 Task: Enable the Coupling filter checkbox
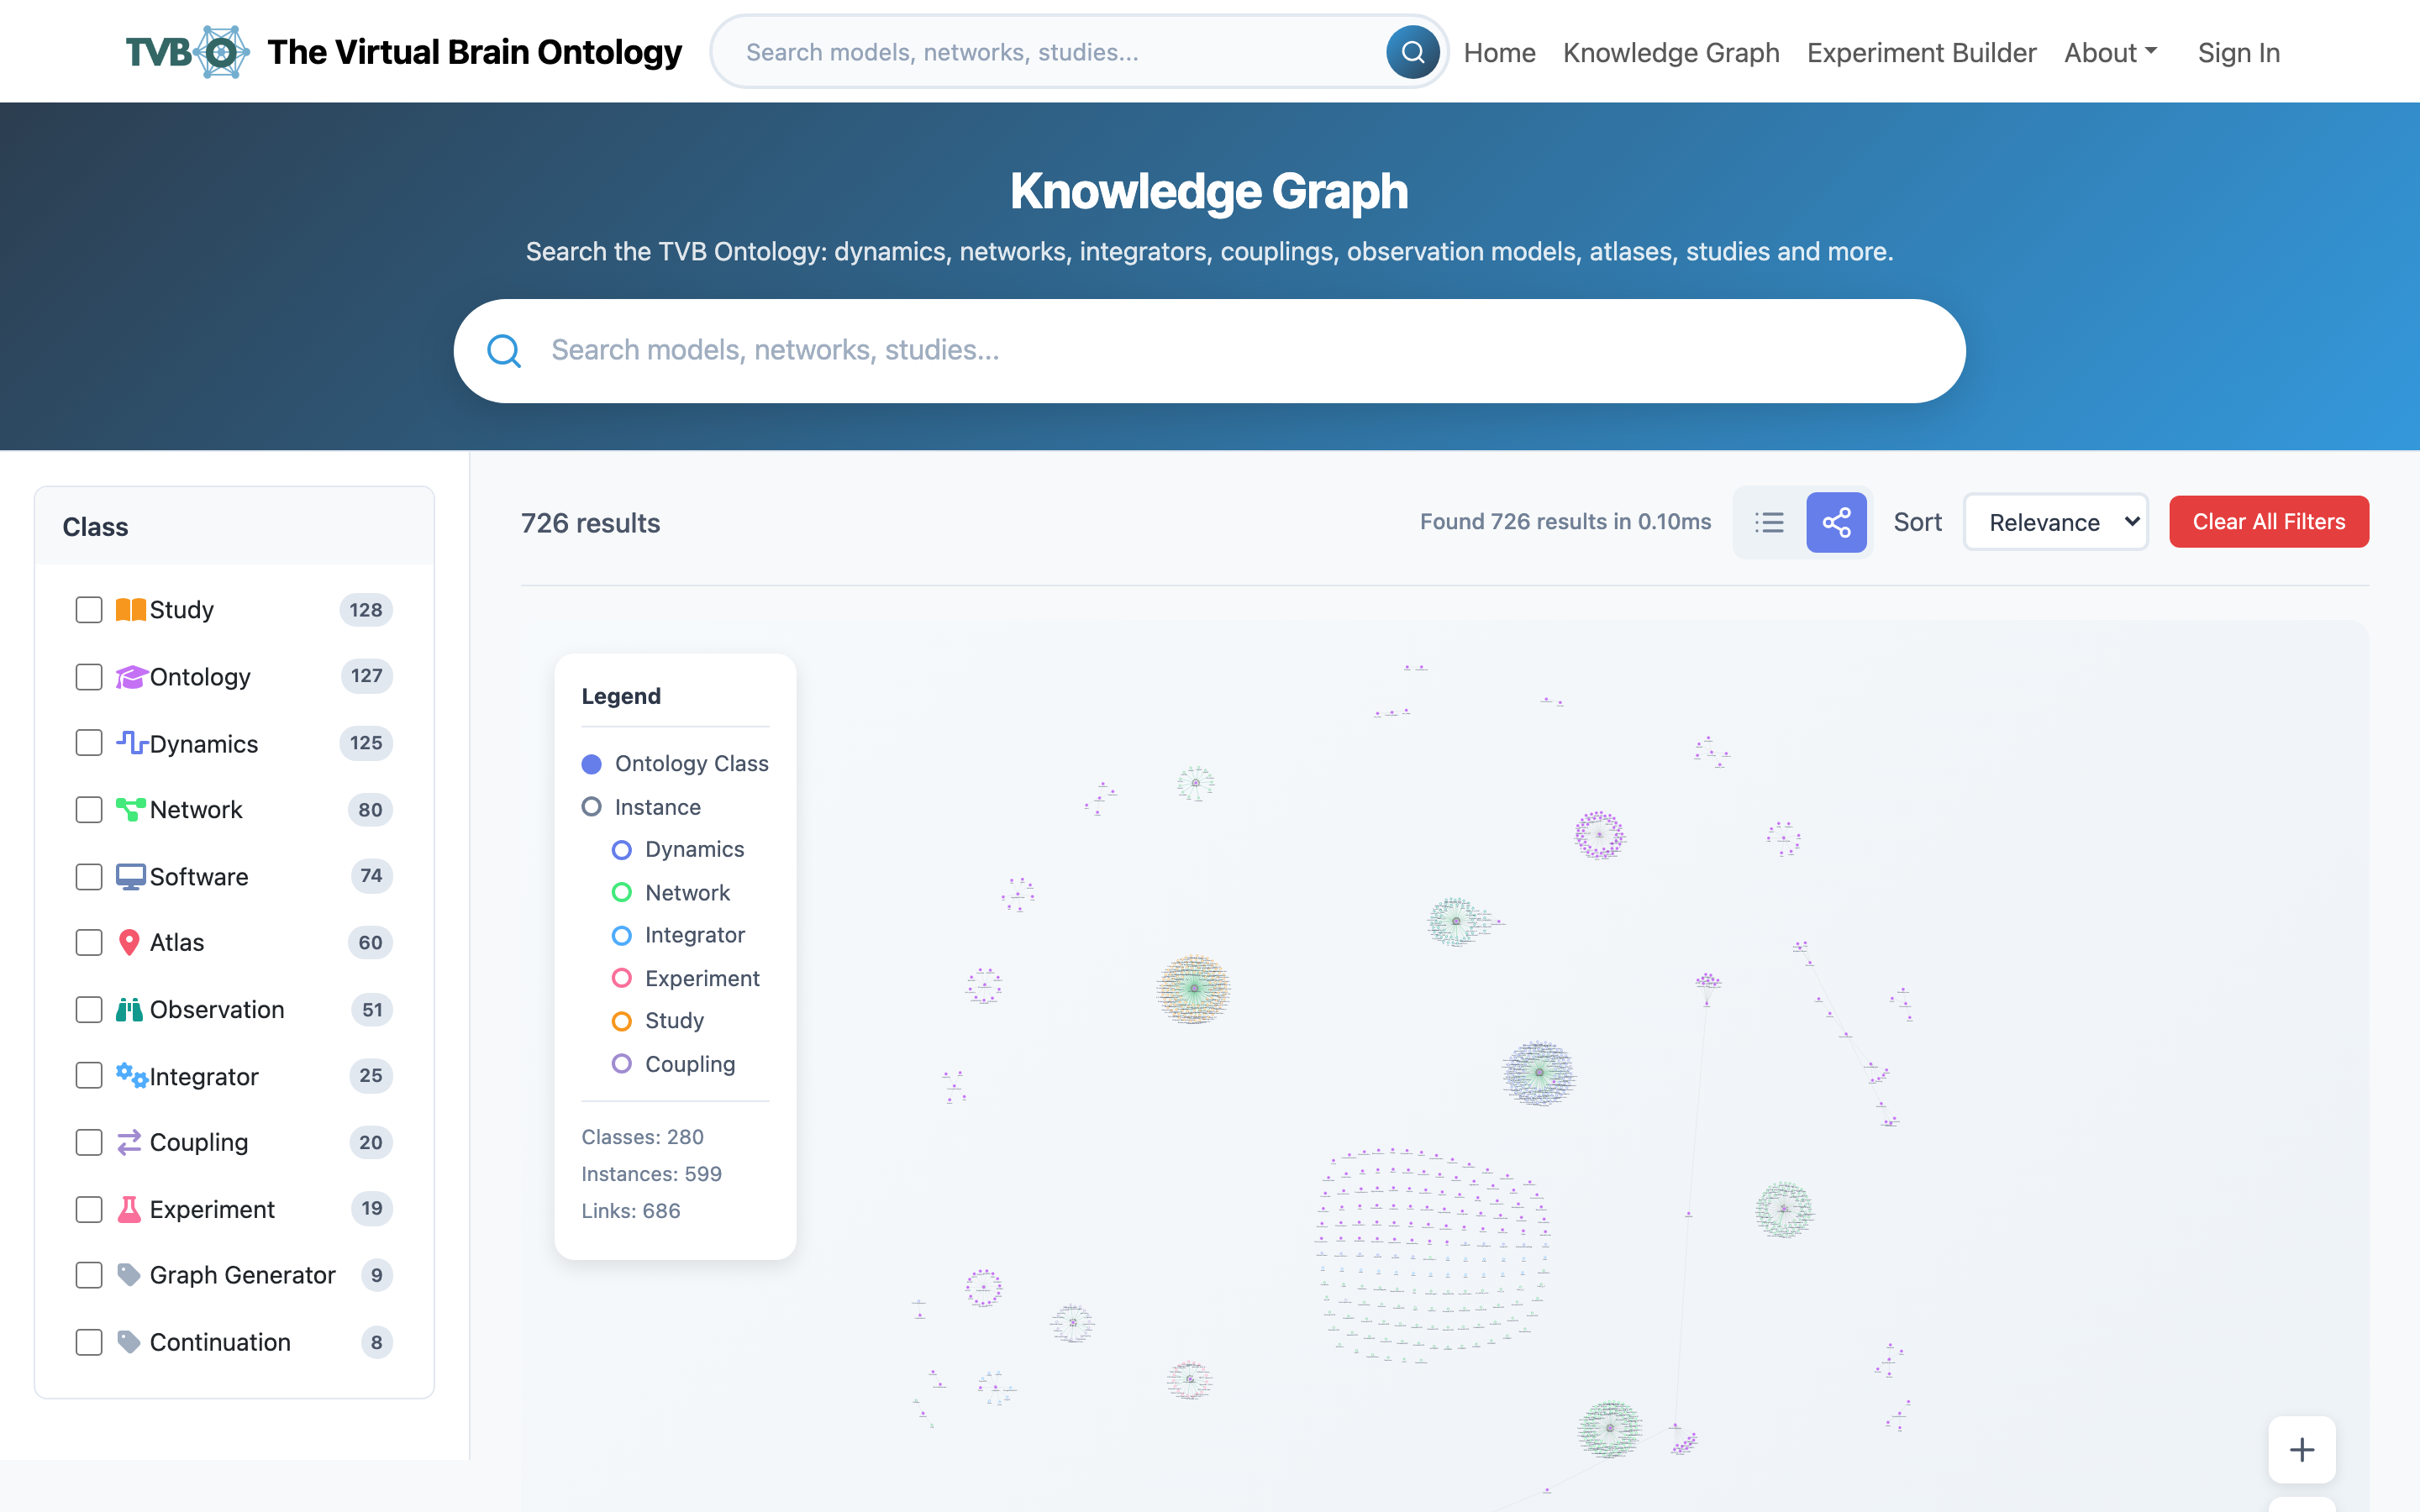click(89, 1143)
